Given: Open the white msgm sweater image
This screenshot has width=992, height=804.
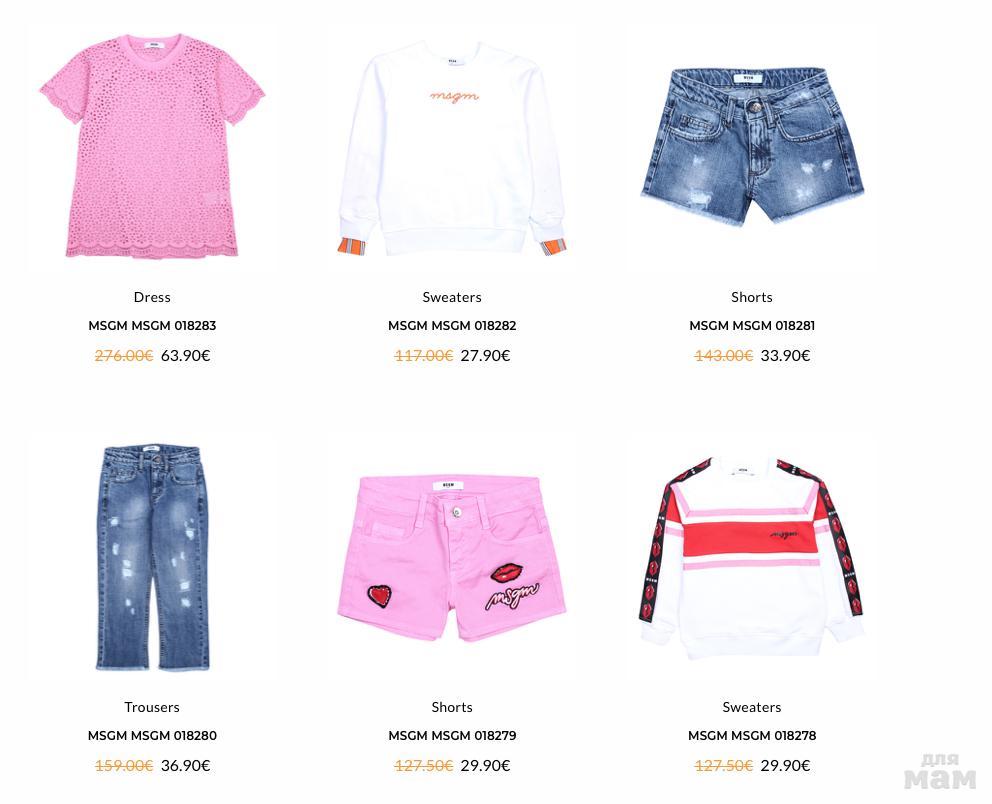Looking at the screenshot, I should click(x=452, y=149).
